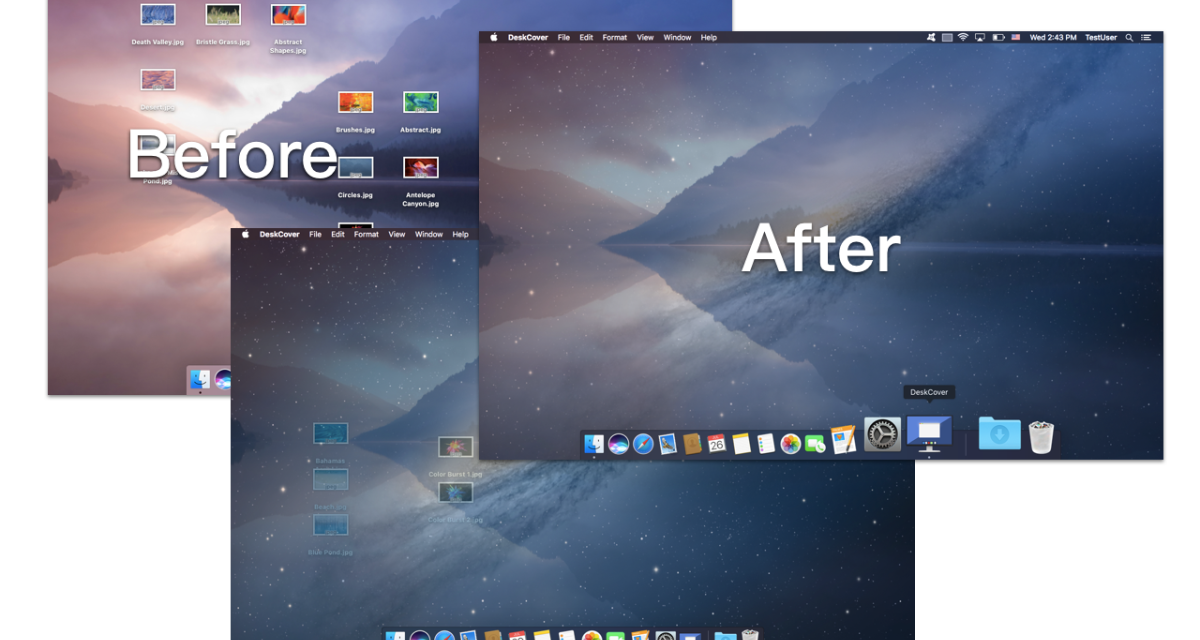Open the Downloads folder in the dock
Image resolution: width=1200 pixels, height=640 pixels.
click(x=999, y=434)
